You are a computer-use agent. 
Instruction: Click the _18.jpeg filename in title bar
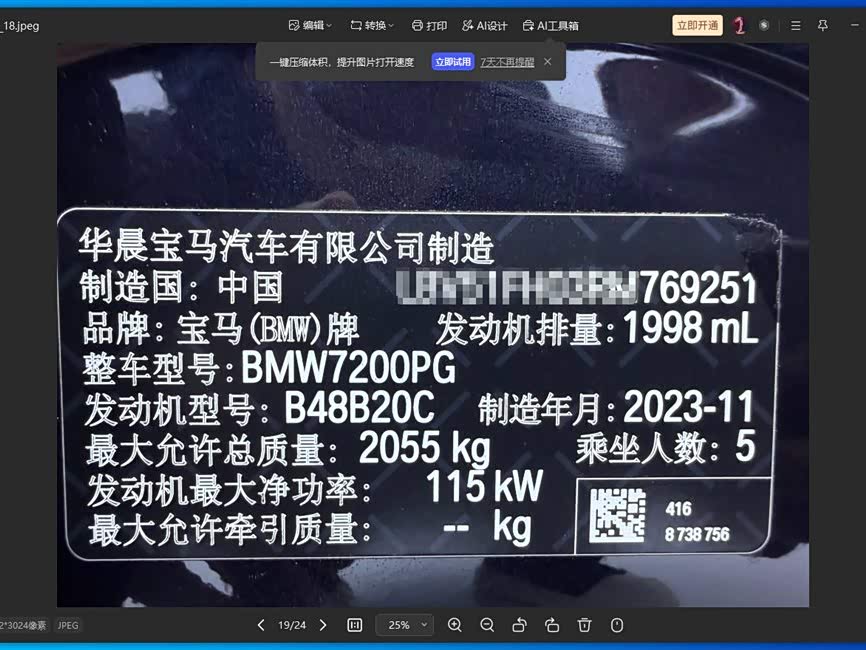[x=20, y=25]
